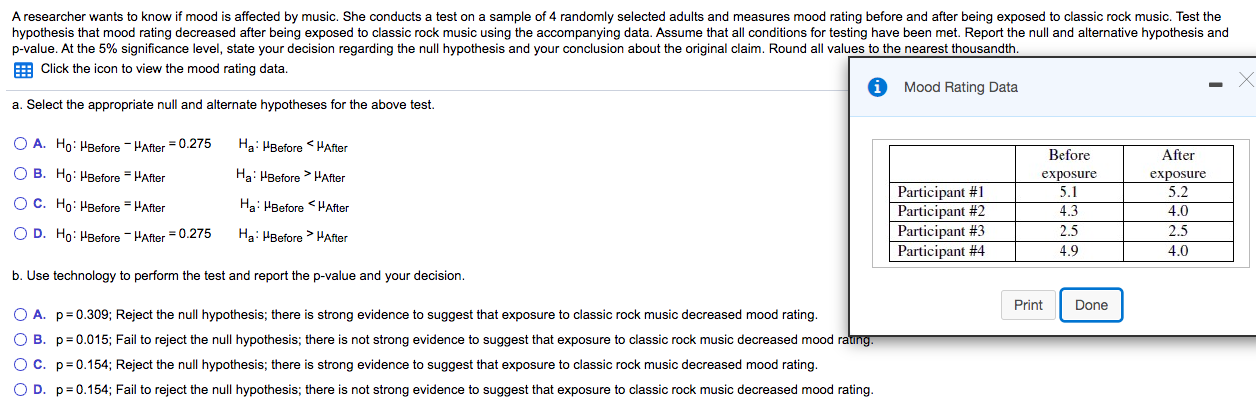The image size is (1256, 408).
Task: Click the Before exposure column header
Action: [1069, 164]
